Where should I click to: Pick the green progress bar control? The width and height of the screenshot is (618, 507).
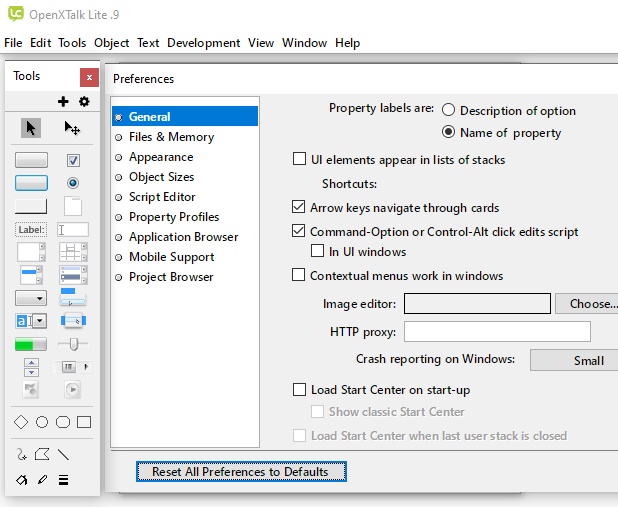pyautogui.click(x=31, y=344)
